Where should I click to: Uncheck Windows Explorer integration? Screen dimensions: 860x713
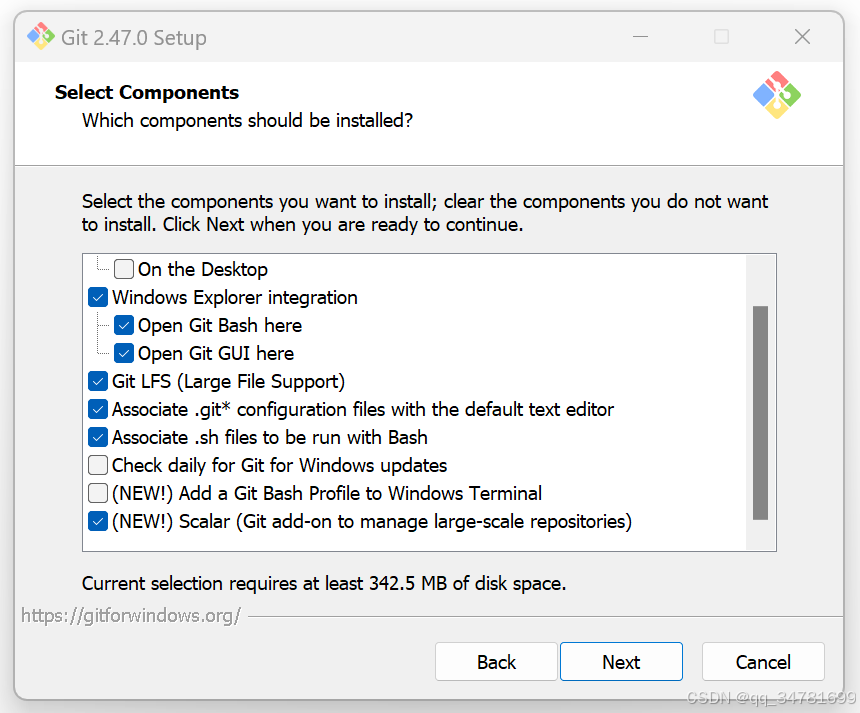tap(98, 297)
